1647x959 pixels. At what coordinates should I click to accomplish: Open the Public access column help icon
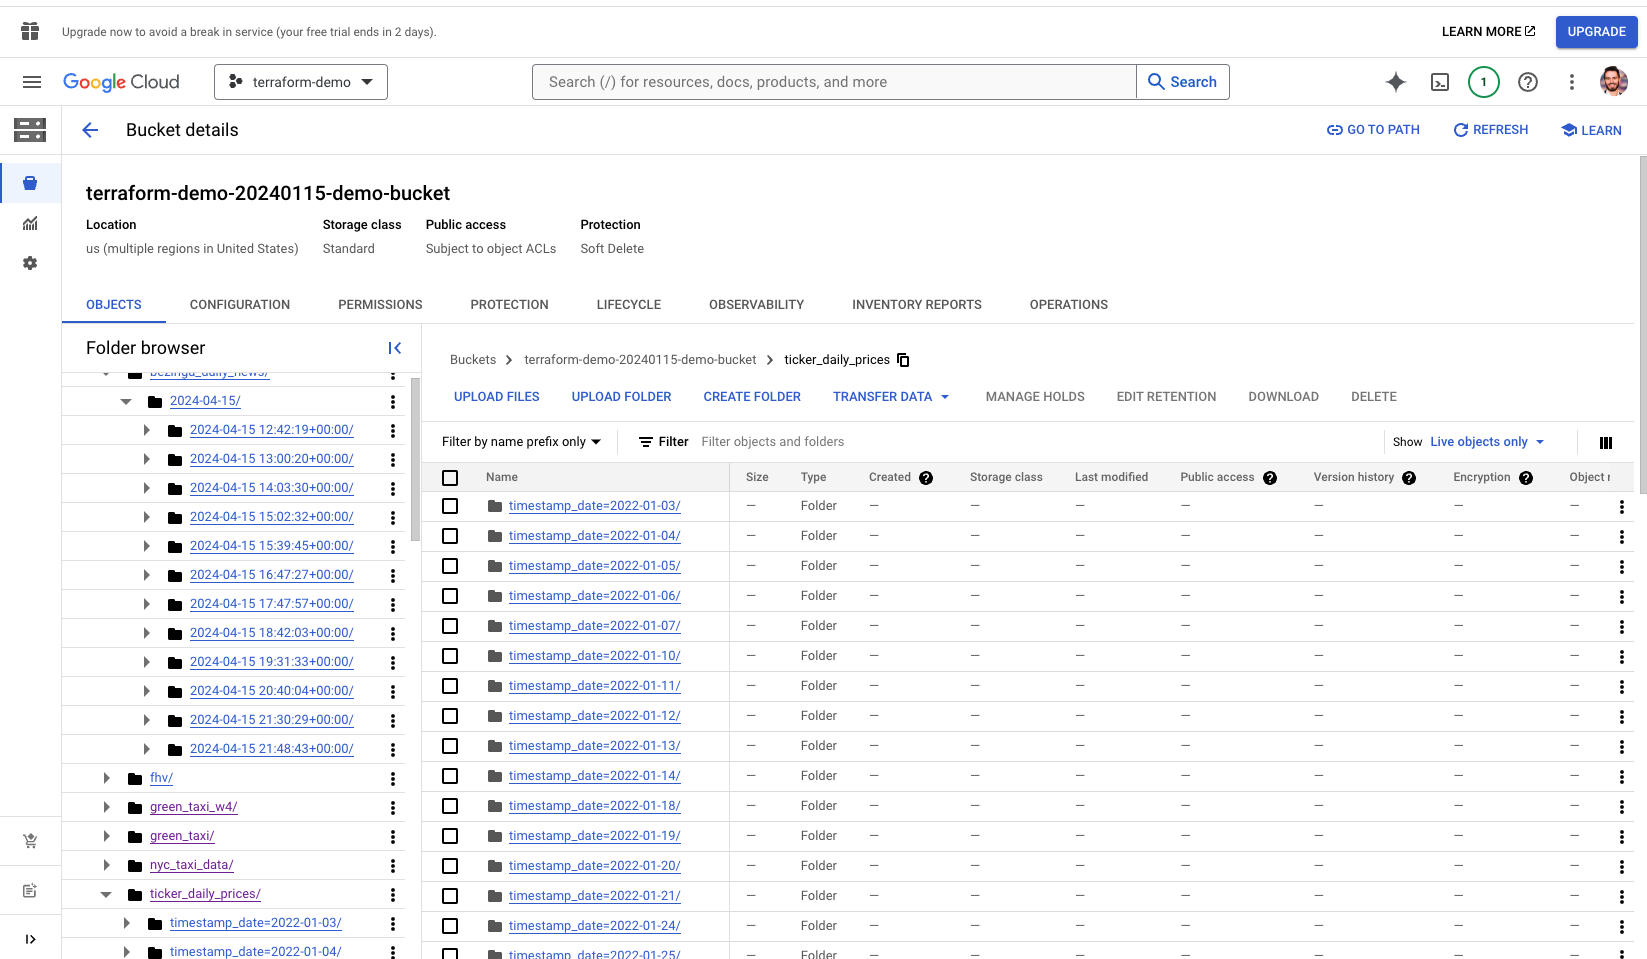(x=1270, y=478)
